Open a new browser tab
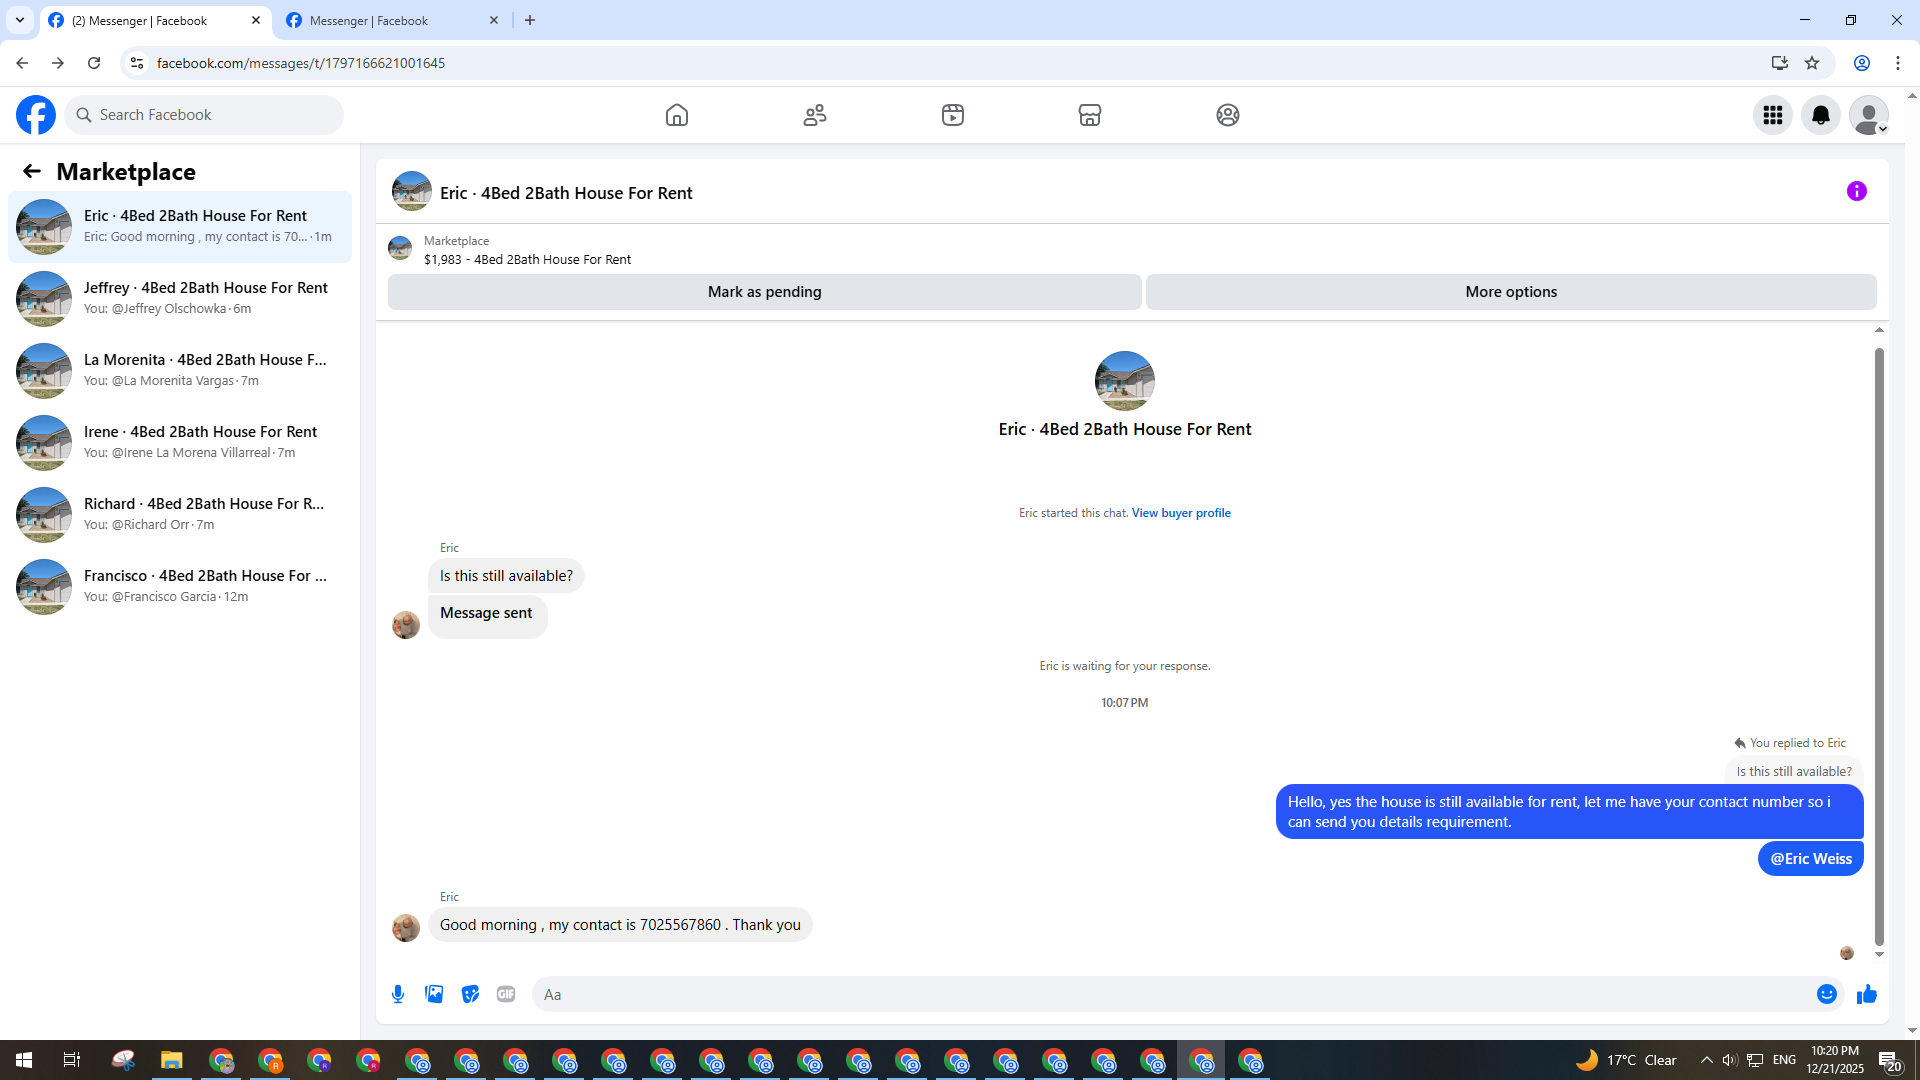This screenshot has height=1080, width=1920. (x=530, y=20)
